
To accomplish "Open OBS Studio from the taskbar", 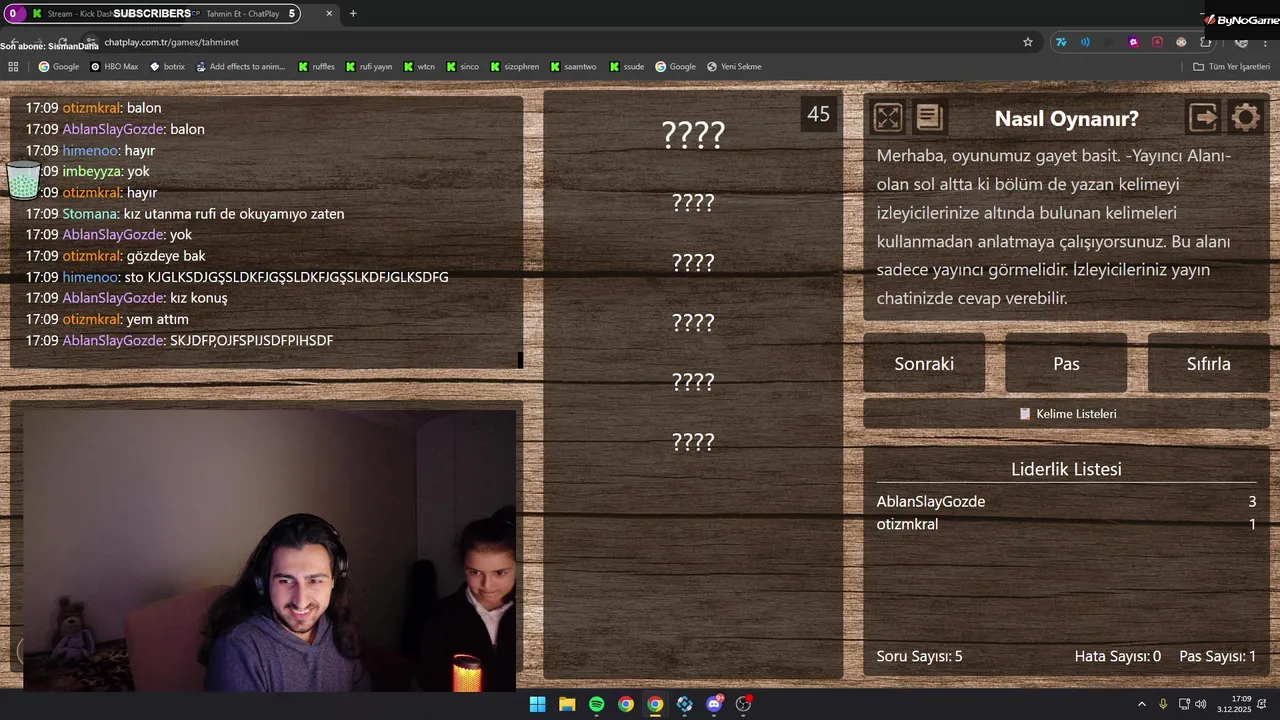I will coord(743,704).
